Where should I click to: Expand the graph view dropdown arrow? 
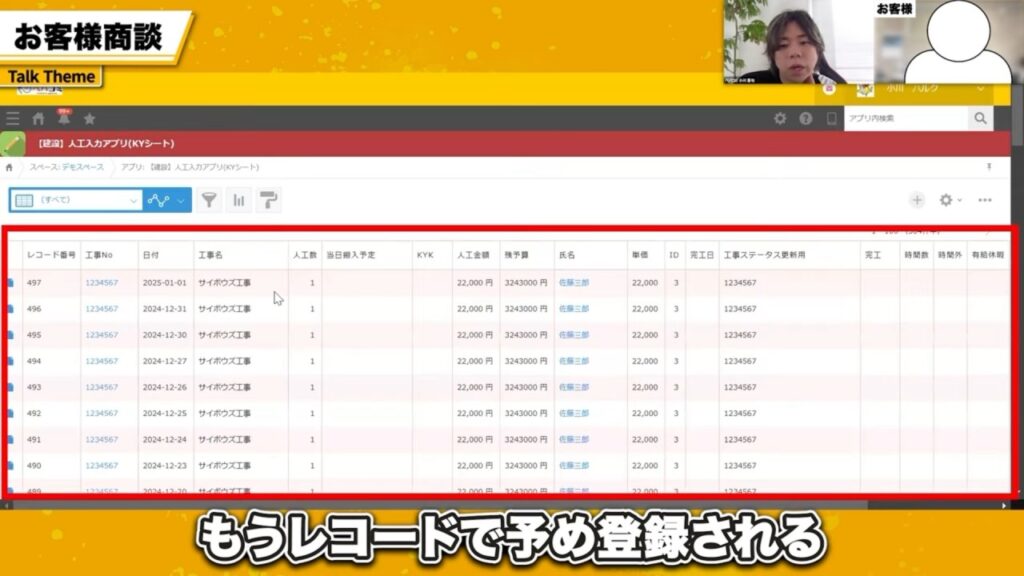(181, 200)
